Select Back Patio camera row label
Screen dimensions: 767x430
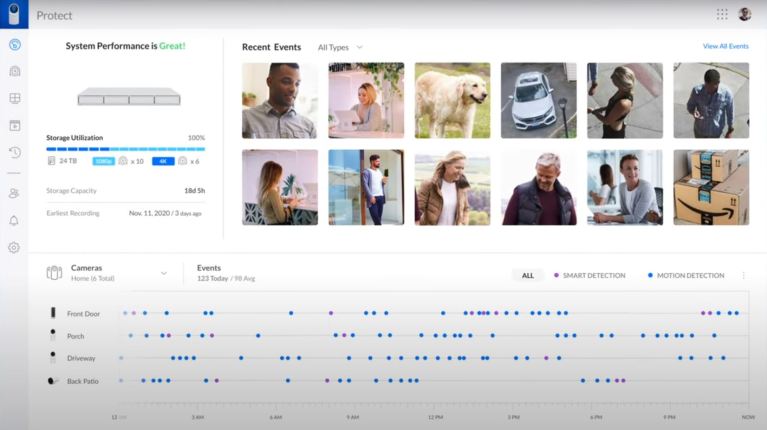tap(83, 381)
